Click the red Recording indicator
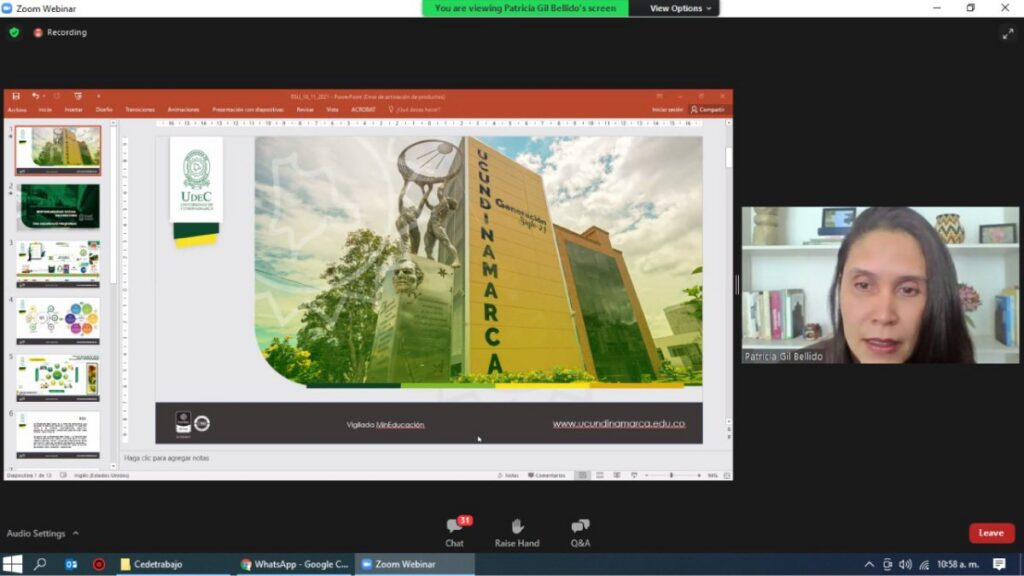This screenshot has width=1024, height=576. pos(60,32)
